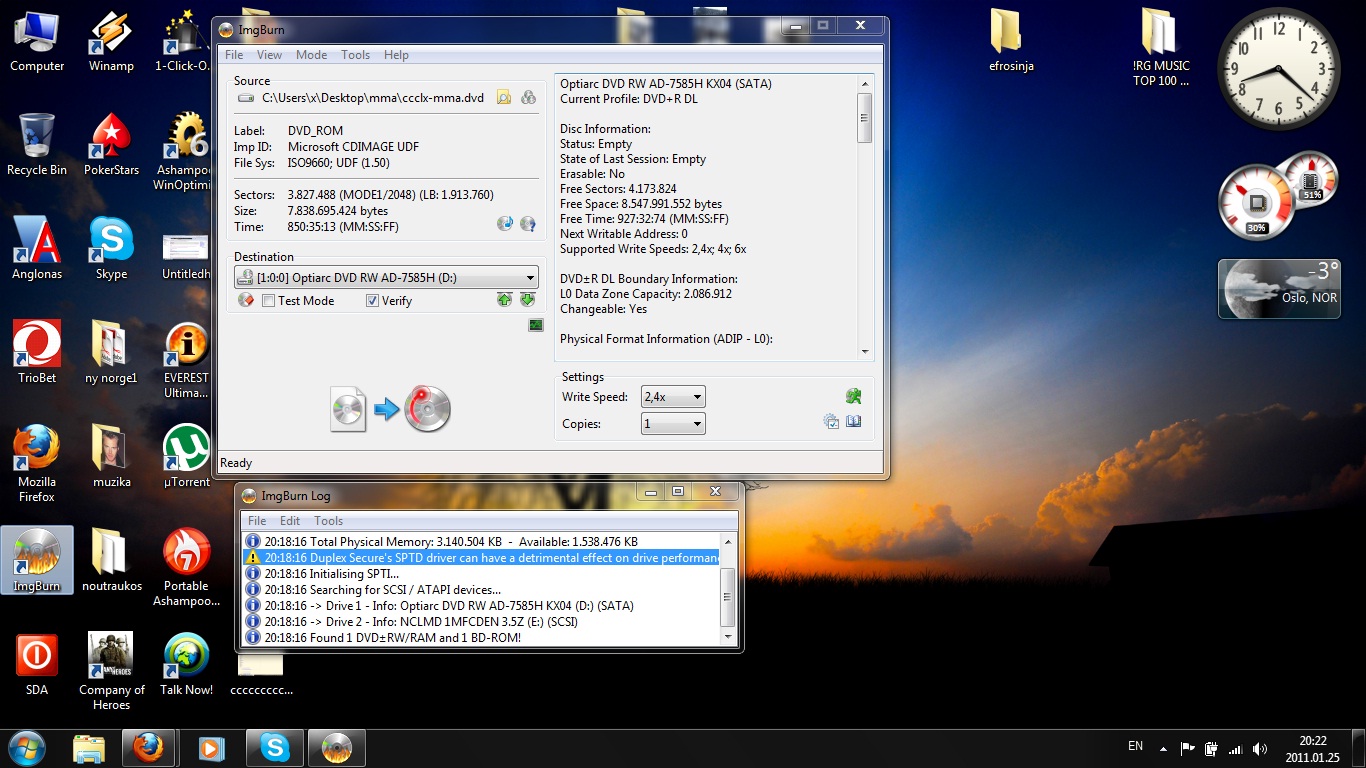
Task: Select the SPTD driver warning log line
Action: pyautogui.click(x=482, y=558)
